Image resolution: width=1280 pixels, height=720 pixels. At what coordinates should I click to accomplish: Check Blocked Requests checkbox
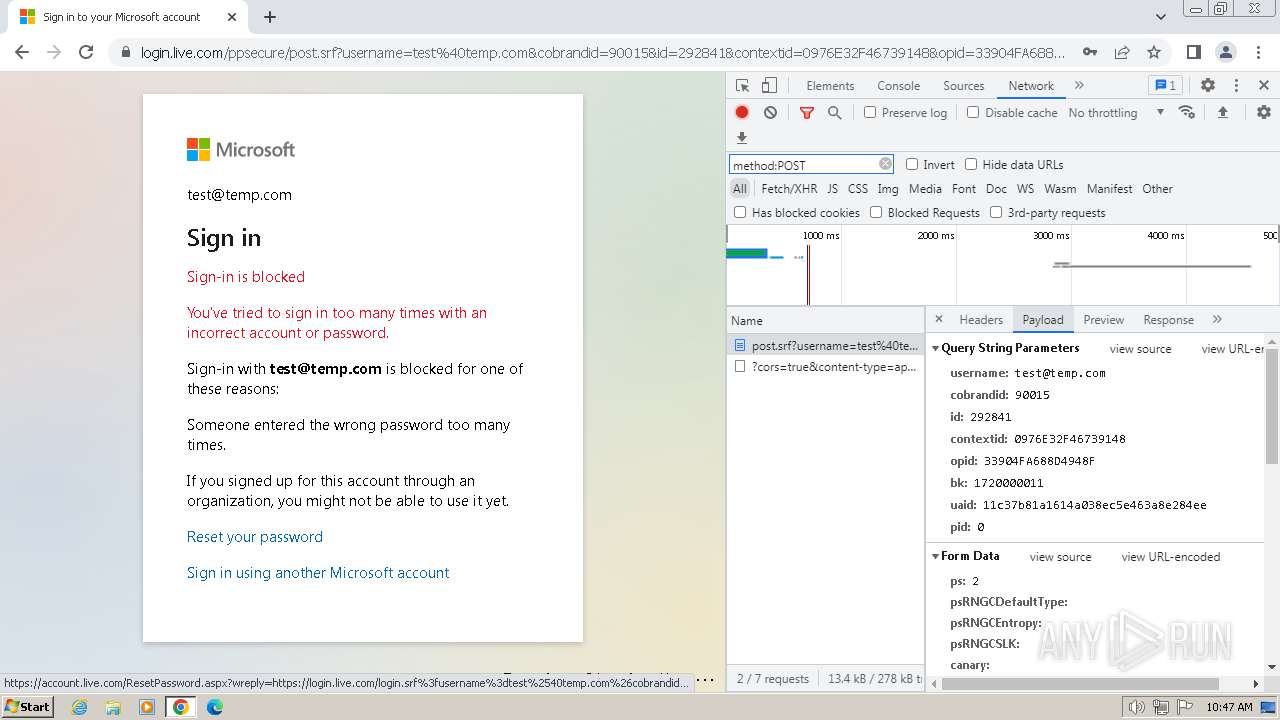(876, 212)
